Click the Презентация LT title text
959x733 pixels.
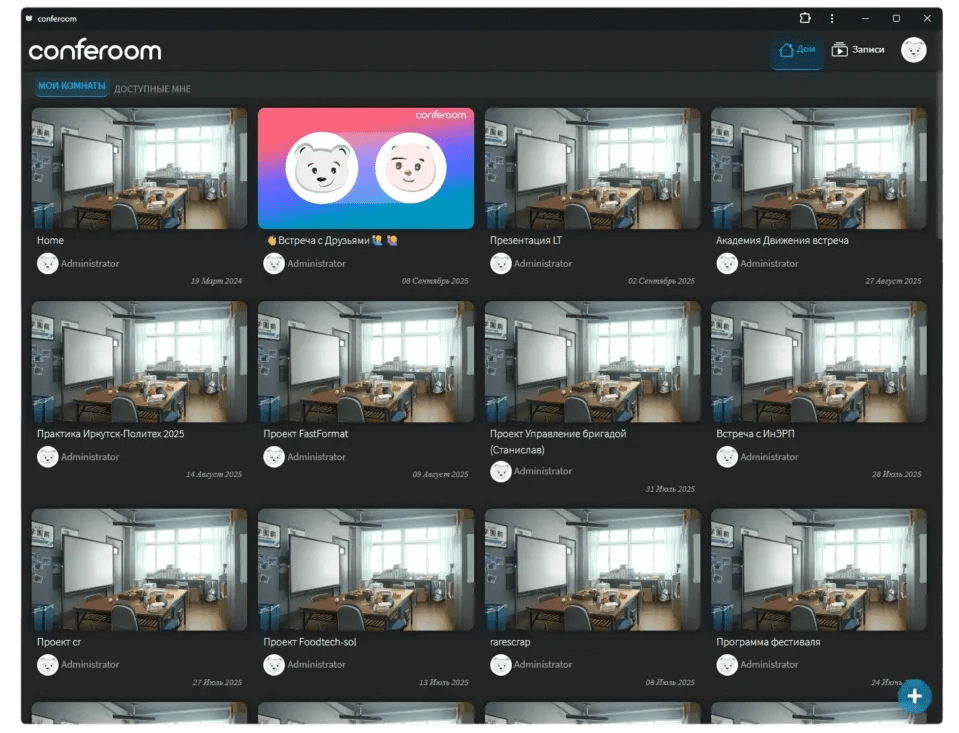pos(525,240)
